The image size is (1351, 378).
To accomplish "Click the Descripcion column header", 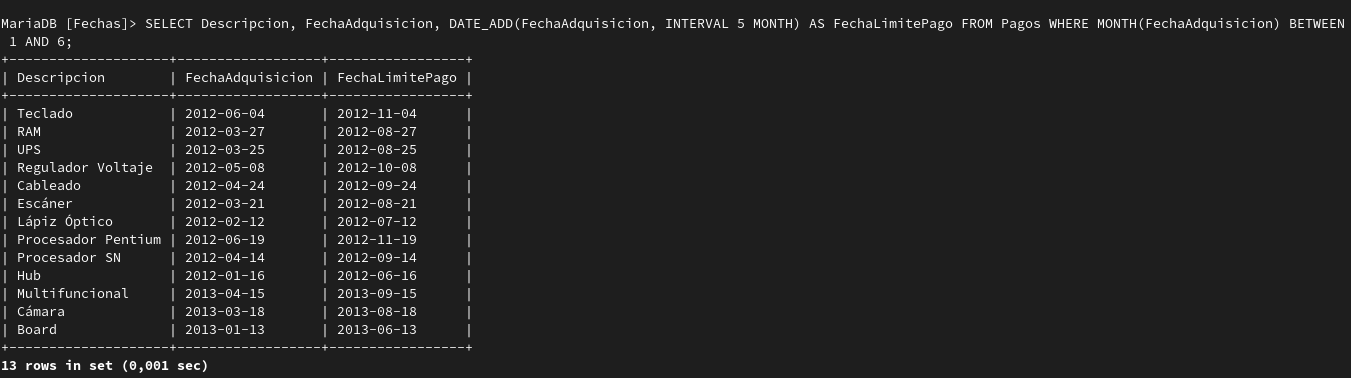I will coord(61,77).
